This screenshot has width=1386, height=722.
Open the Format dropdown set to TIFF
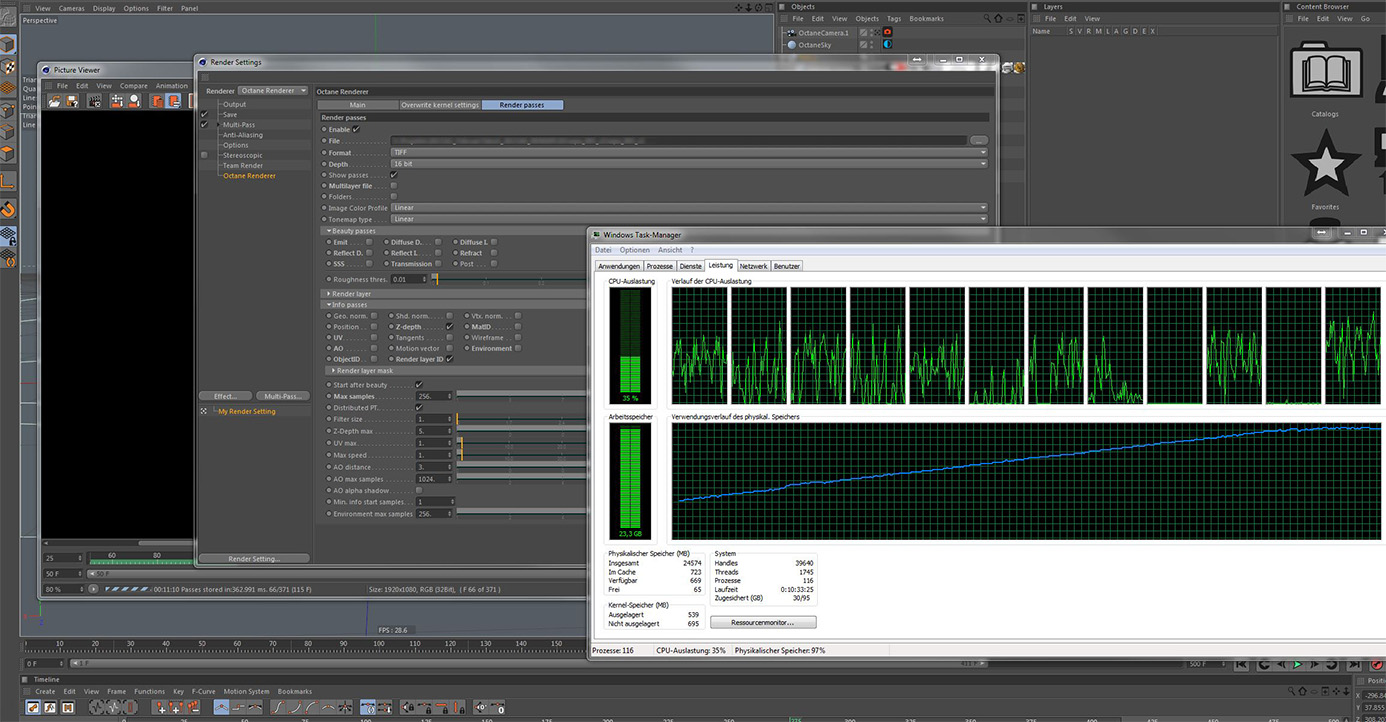pos(688,153)
